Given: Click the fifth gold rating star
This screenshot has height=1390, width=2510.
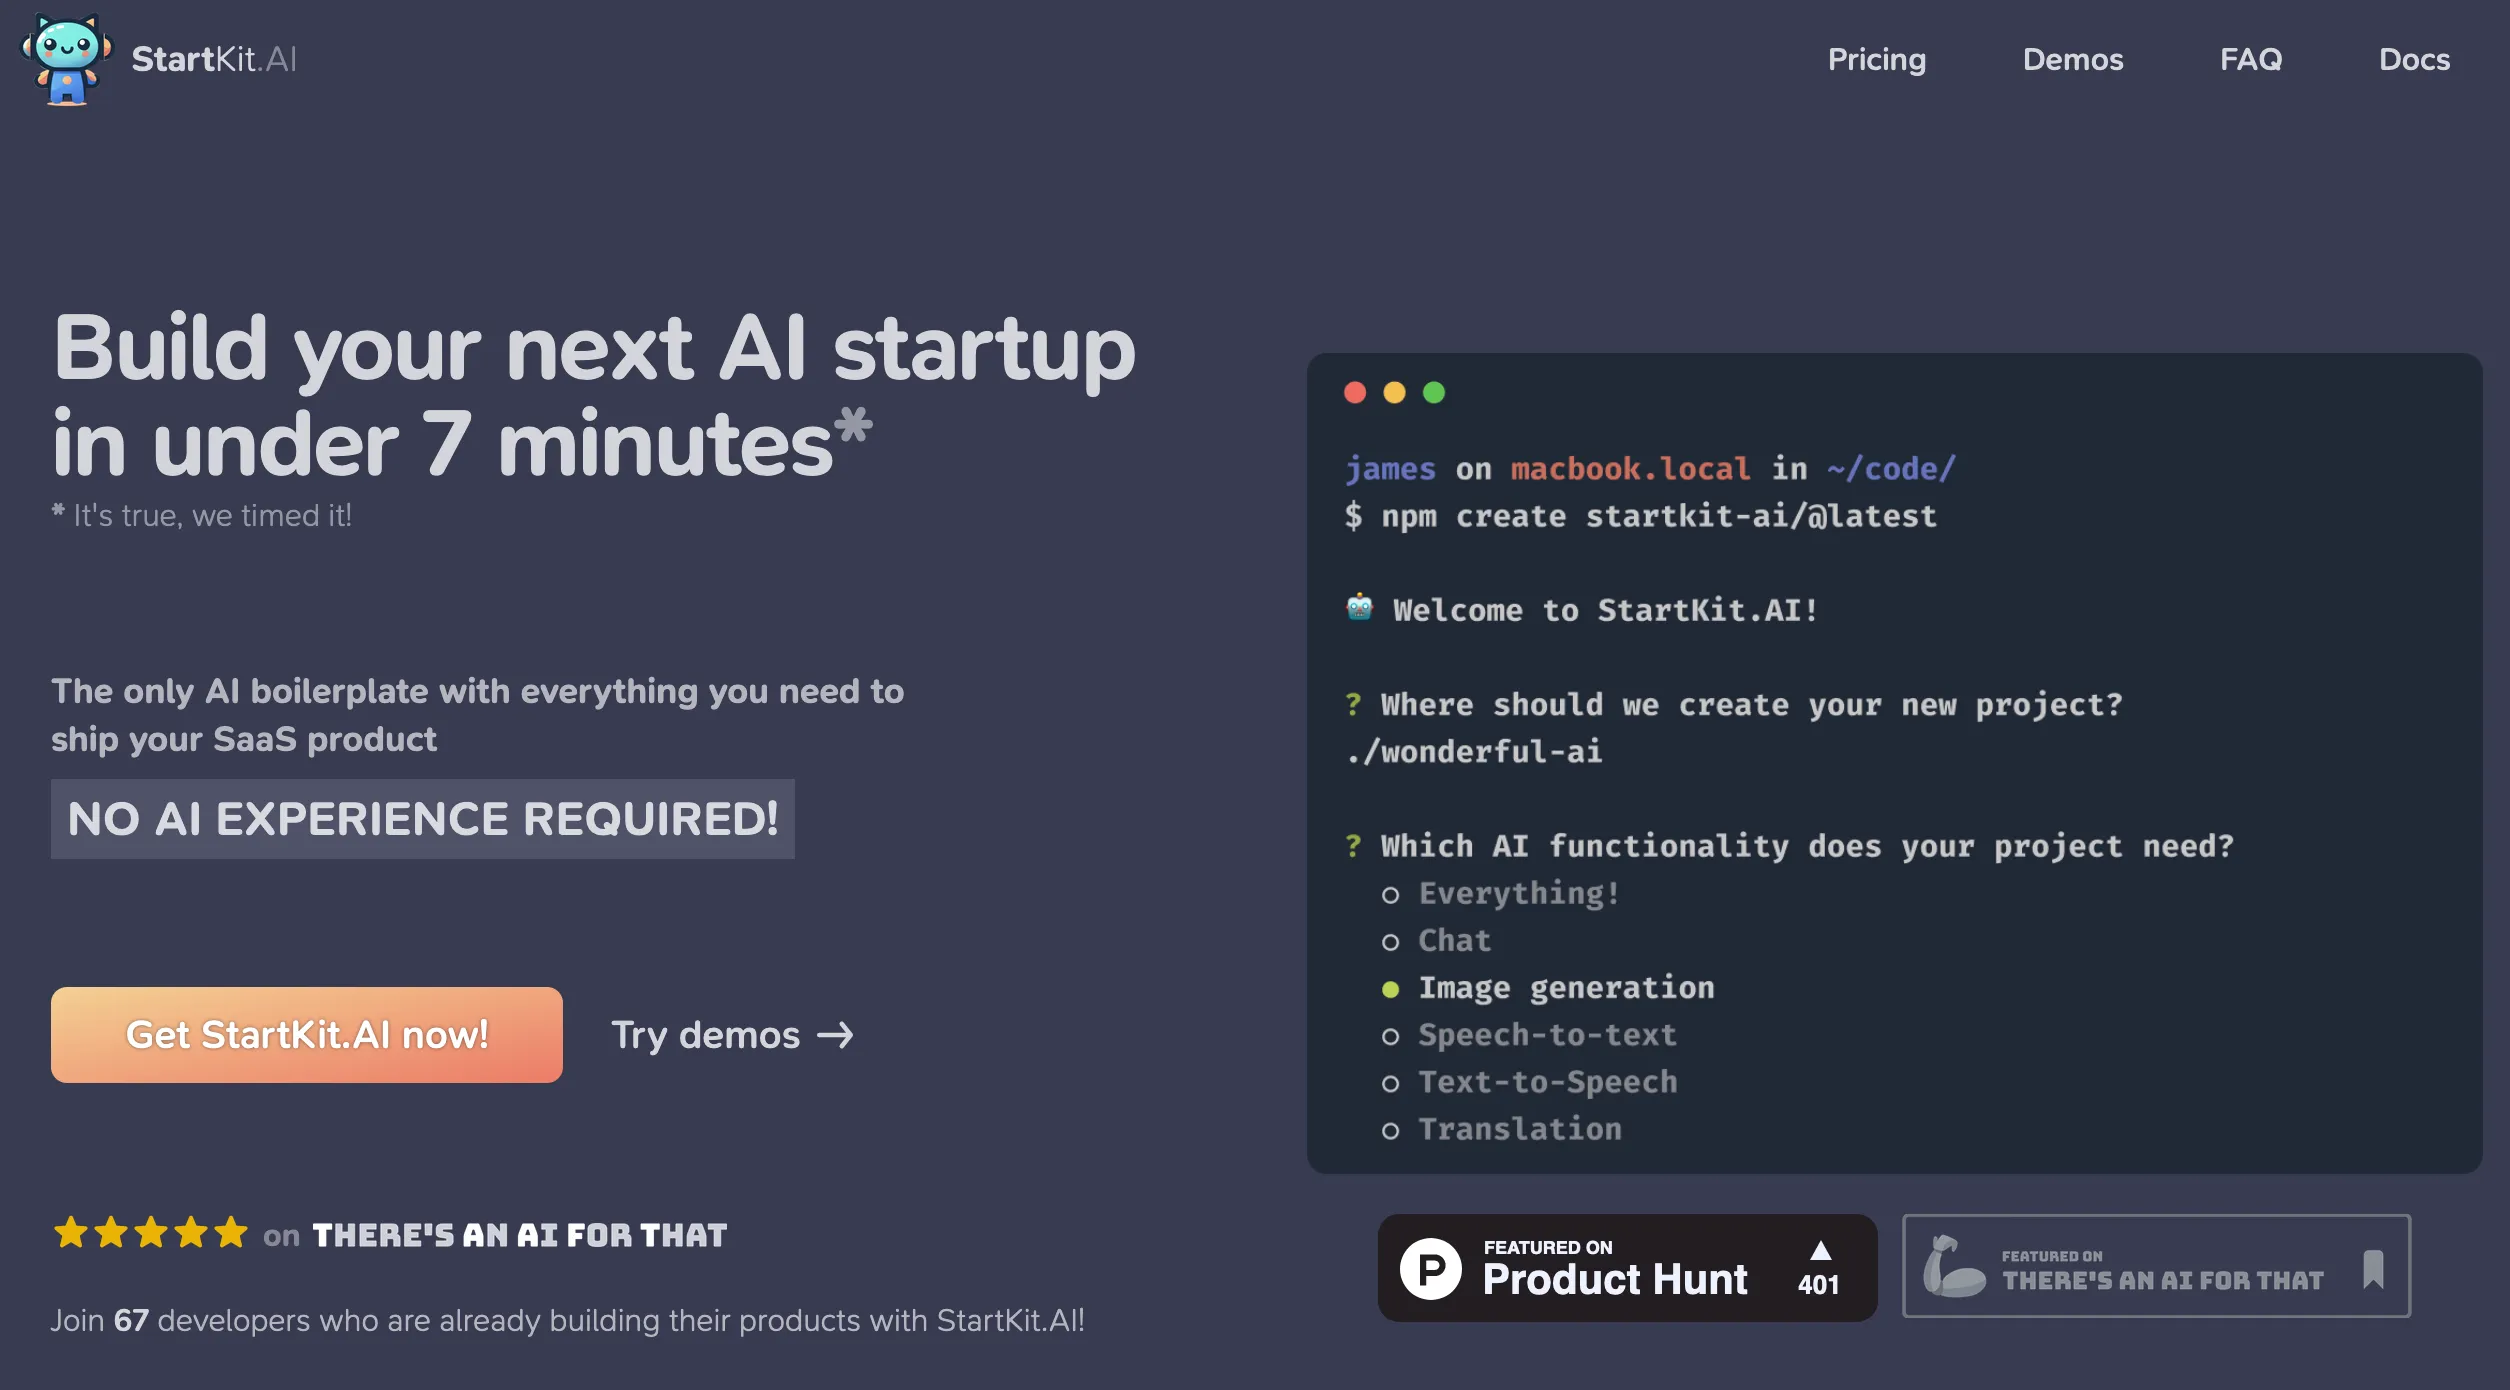Looking at the screenshot, I should (231, 1232).
